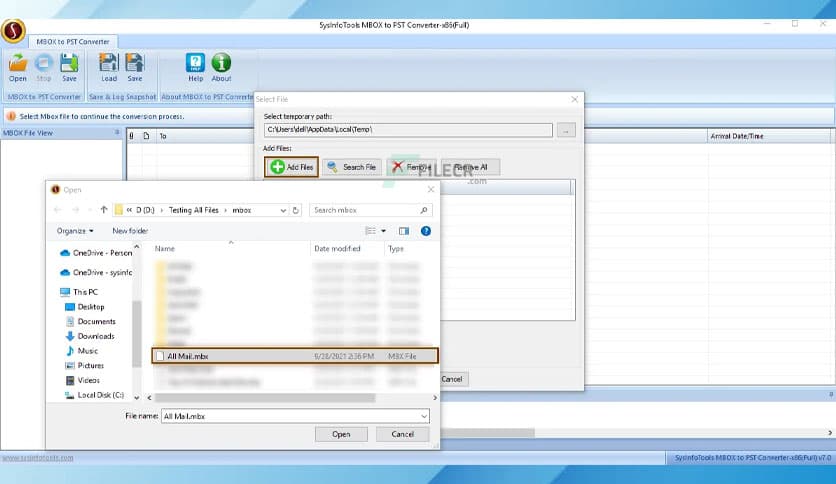Screen dimensions: 836x484
Task: Open the About icon
Action: [x=221, y=67]
